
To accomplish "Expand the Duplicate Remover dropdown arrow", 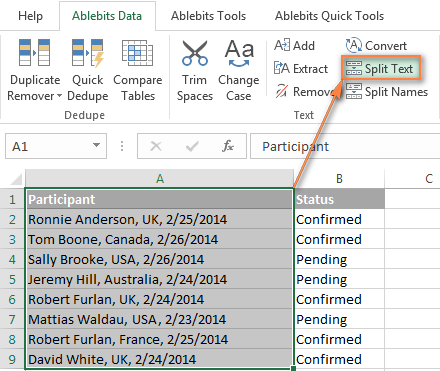I will 59,96.
